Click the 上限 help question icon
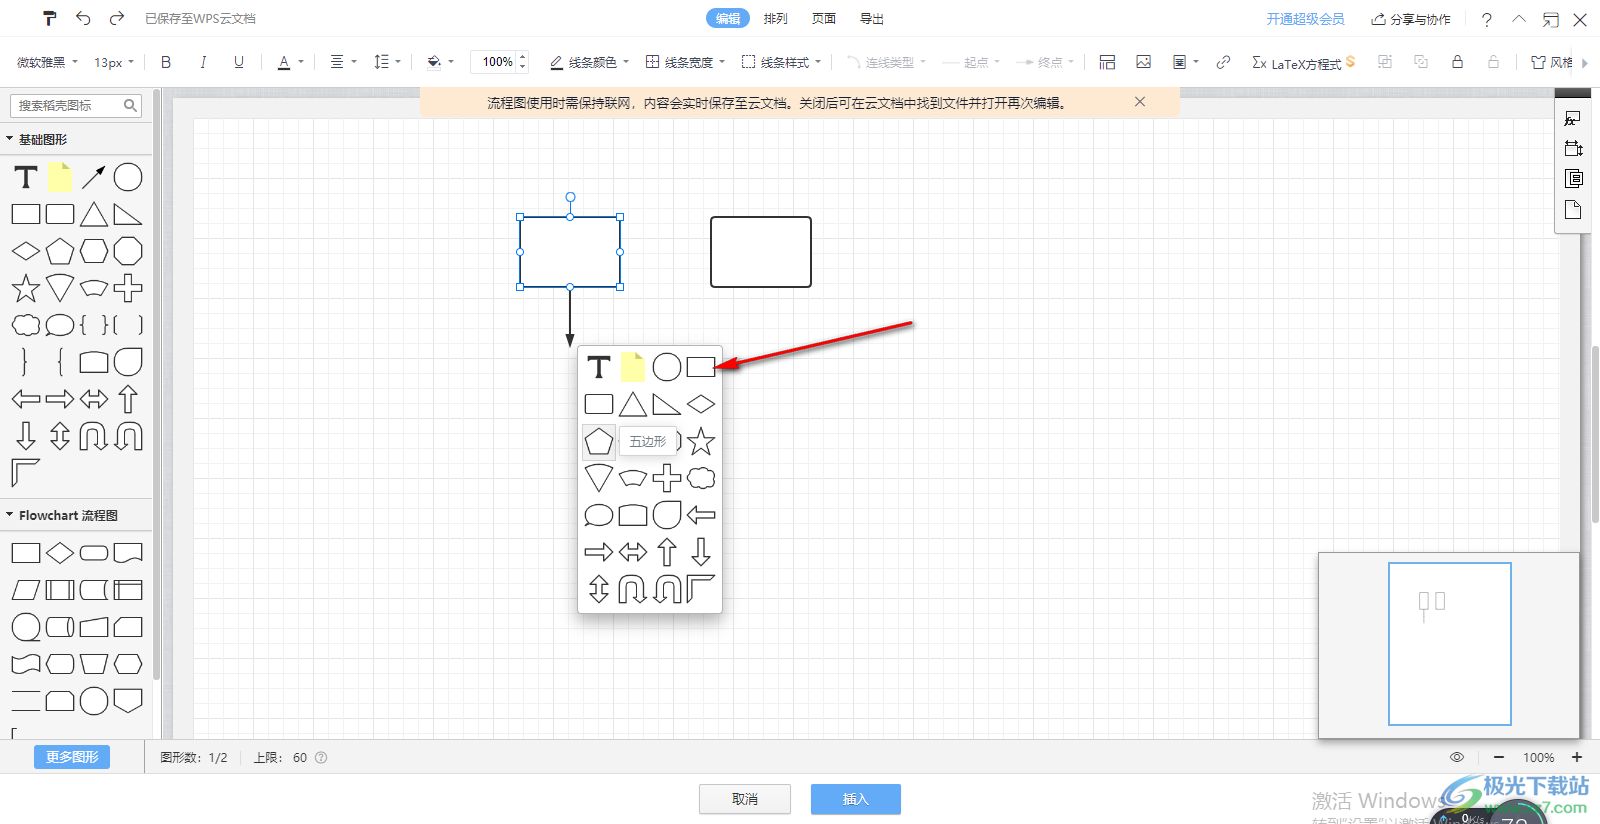Image resolution: width=1600 pixels, height=824 pixels. 321,757
